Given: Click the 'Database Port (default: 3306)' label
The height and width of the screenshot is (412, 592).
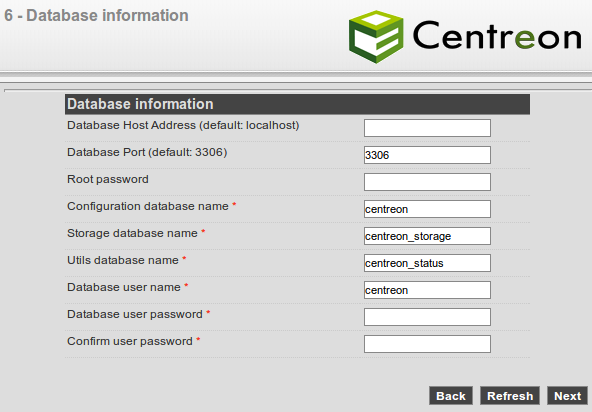Looking at the screenshot, I should point(147,152).
